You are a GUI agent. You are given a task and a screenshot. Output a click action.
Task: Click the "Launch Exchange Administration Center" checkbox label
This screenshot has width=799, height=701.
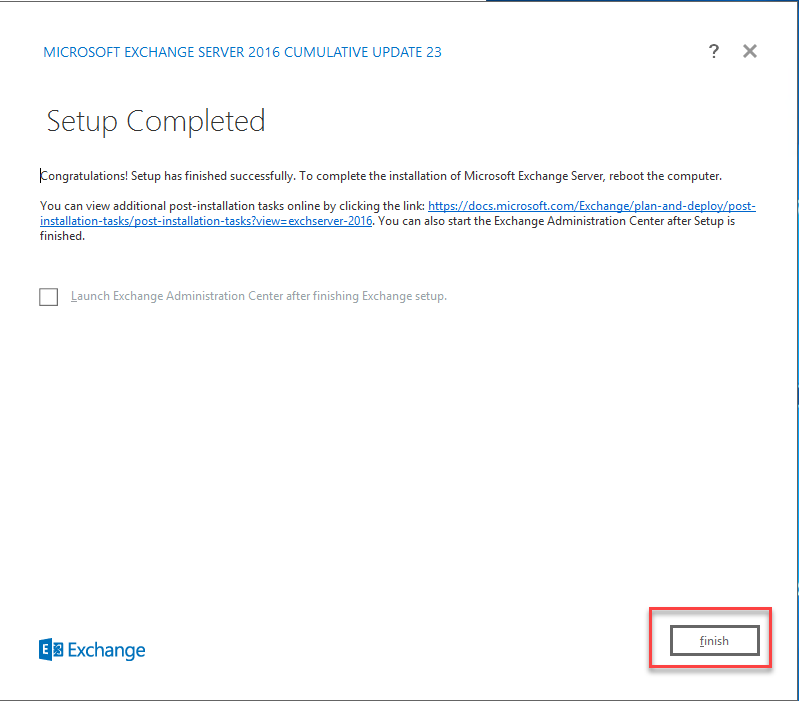258,297
